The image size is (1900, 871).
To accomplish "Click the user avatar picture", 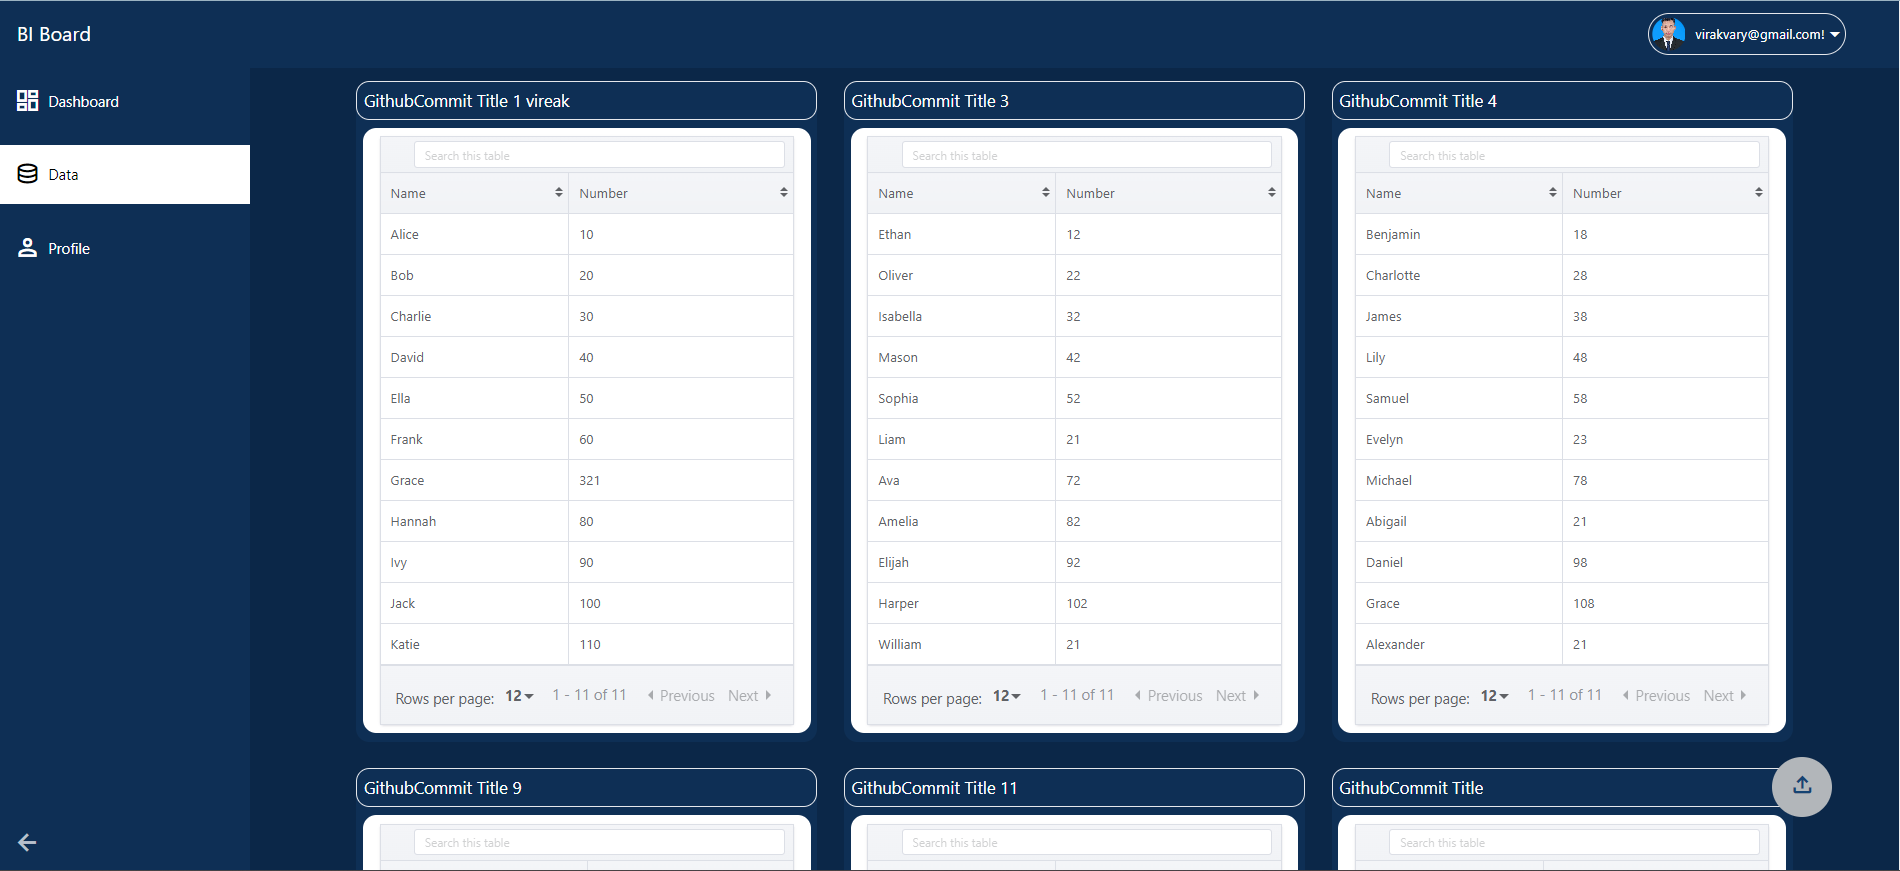I will [x=1668, y=34].
